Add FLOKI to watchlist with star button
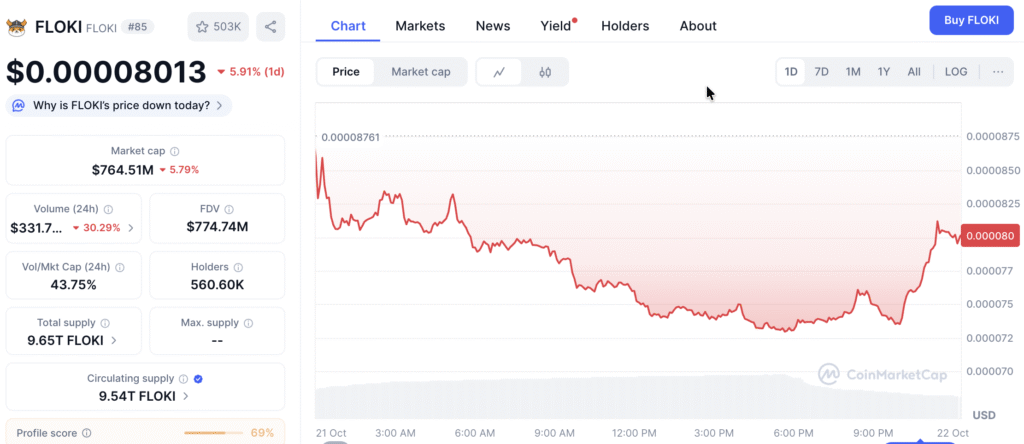Viewport: 1024px width, 444px height. (218, 27)
